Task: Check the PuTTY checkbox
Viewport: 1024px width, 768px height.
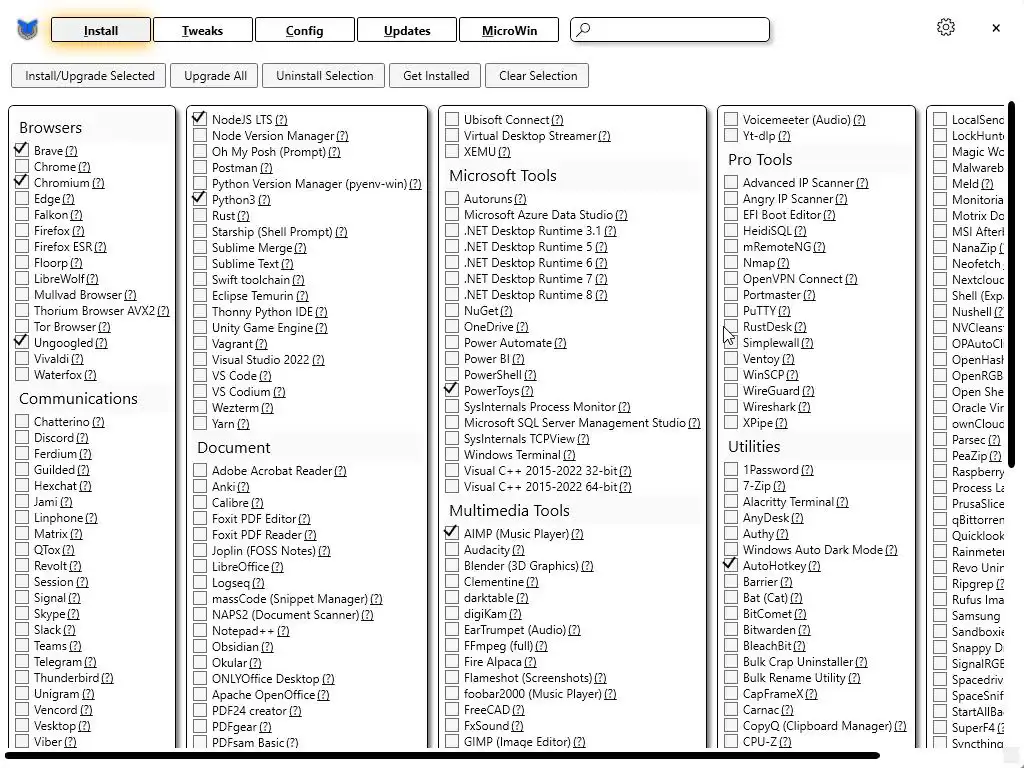Action: [x=731, y=311]
